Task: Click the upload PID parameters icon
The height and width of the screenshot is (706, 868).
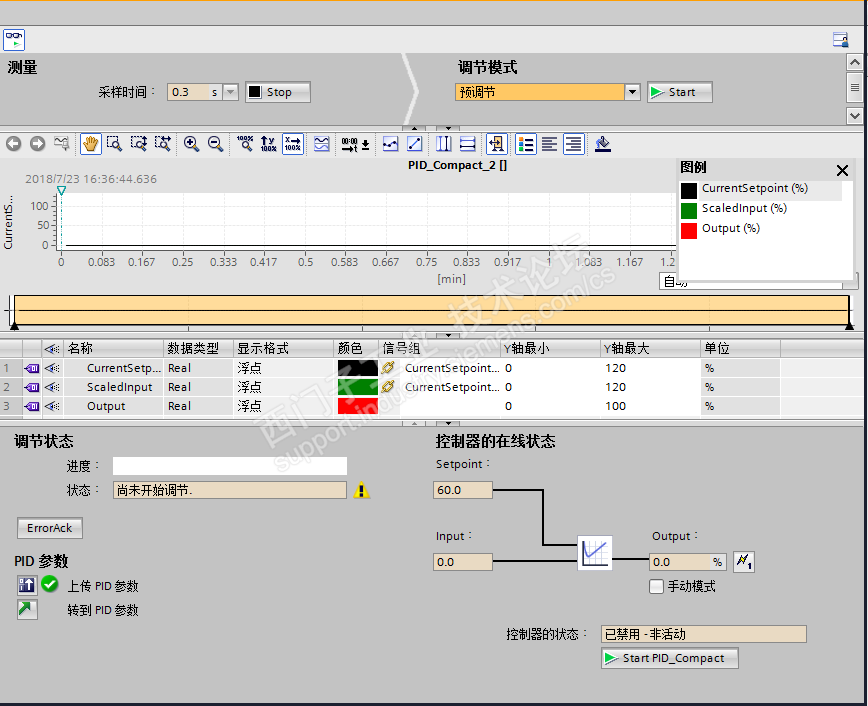Action: 27,585
